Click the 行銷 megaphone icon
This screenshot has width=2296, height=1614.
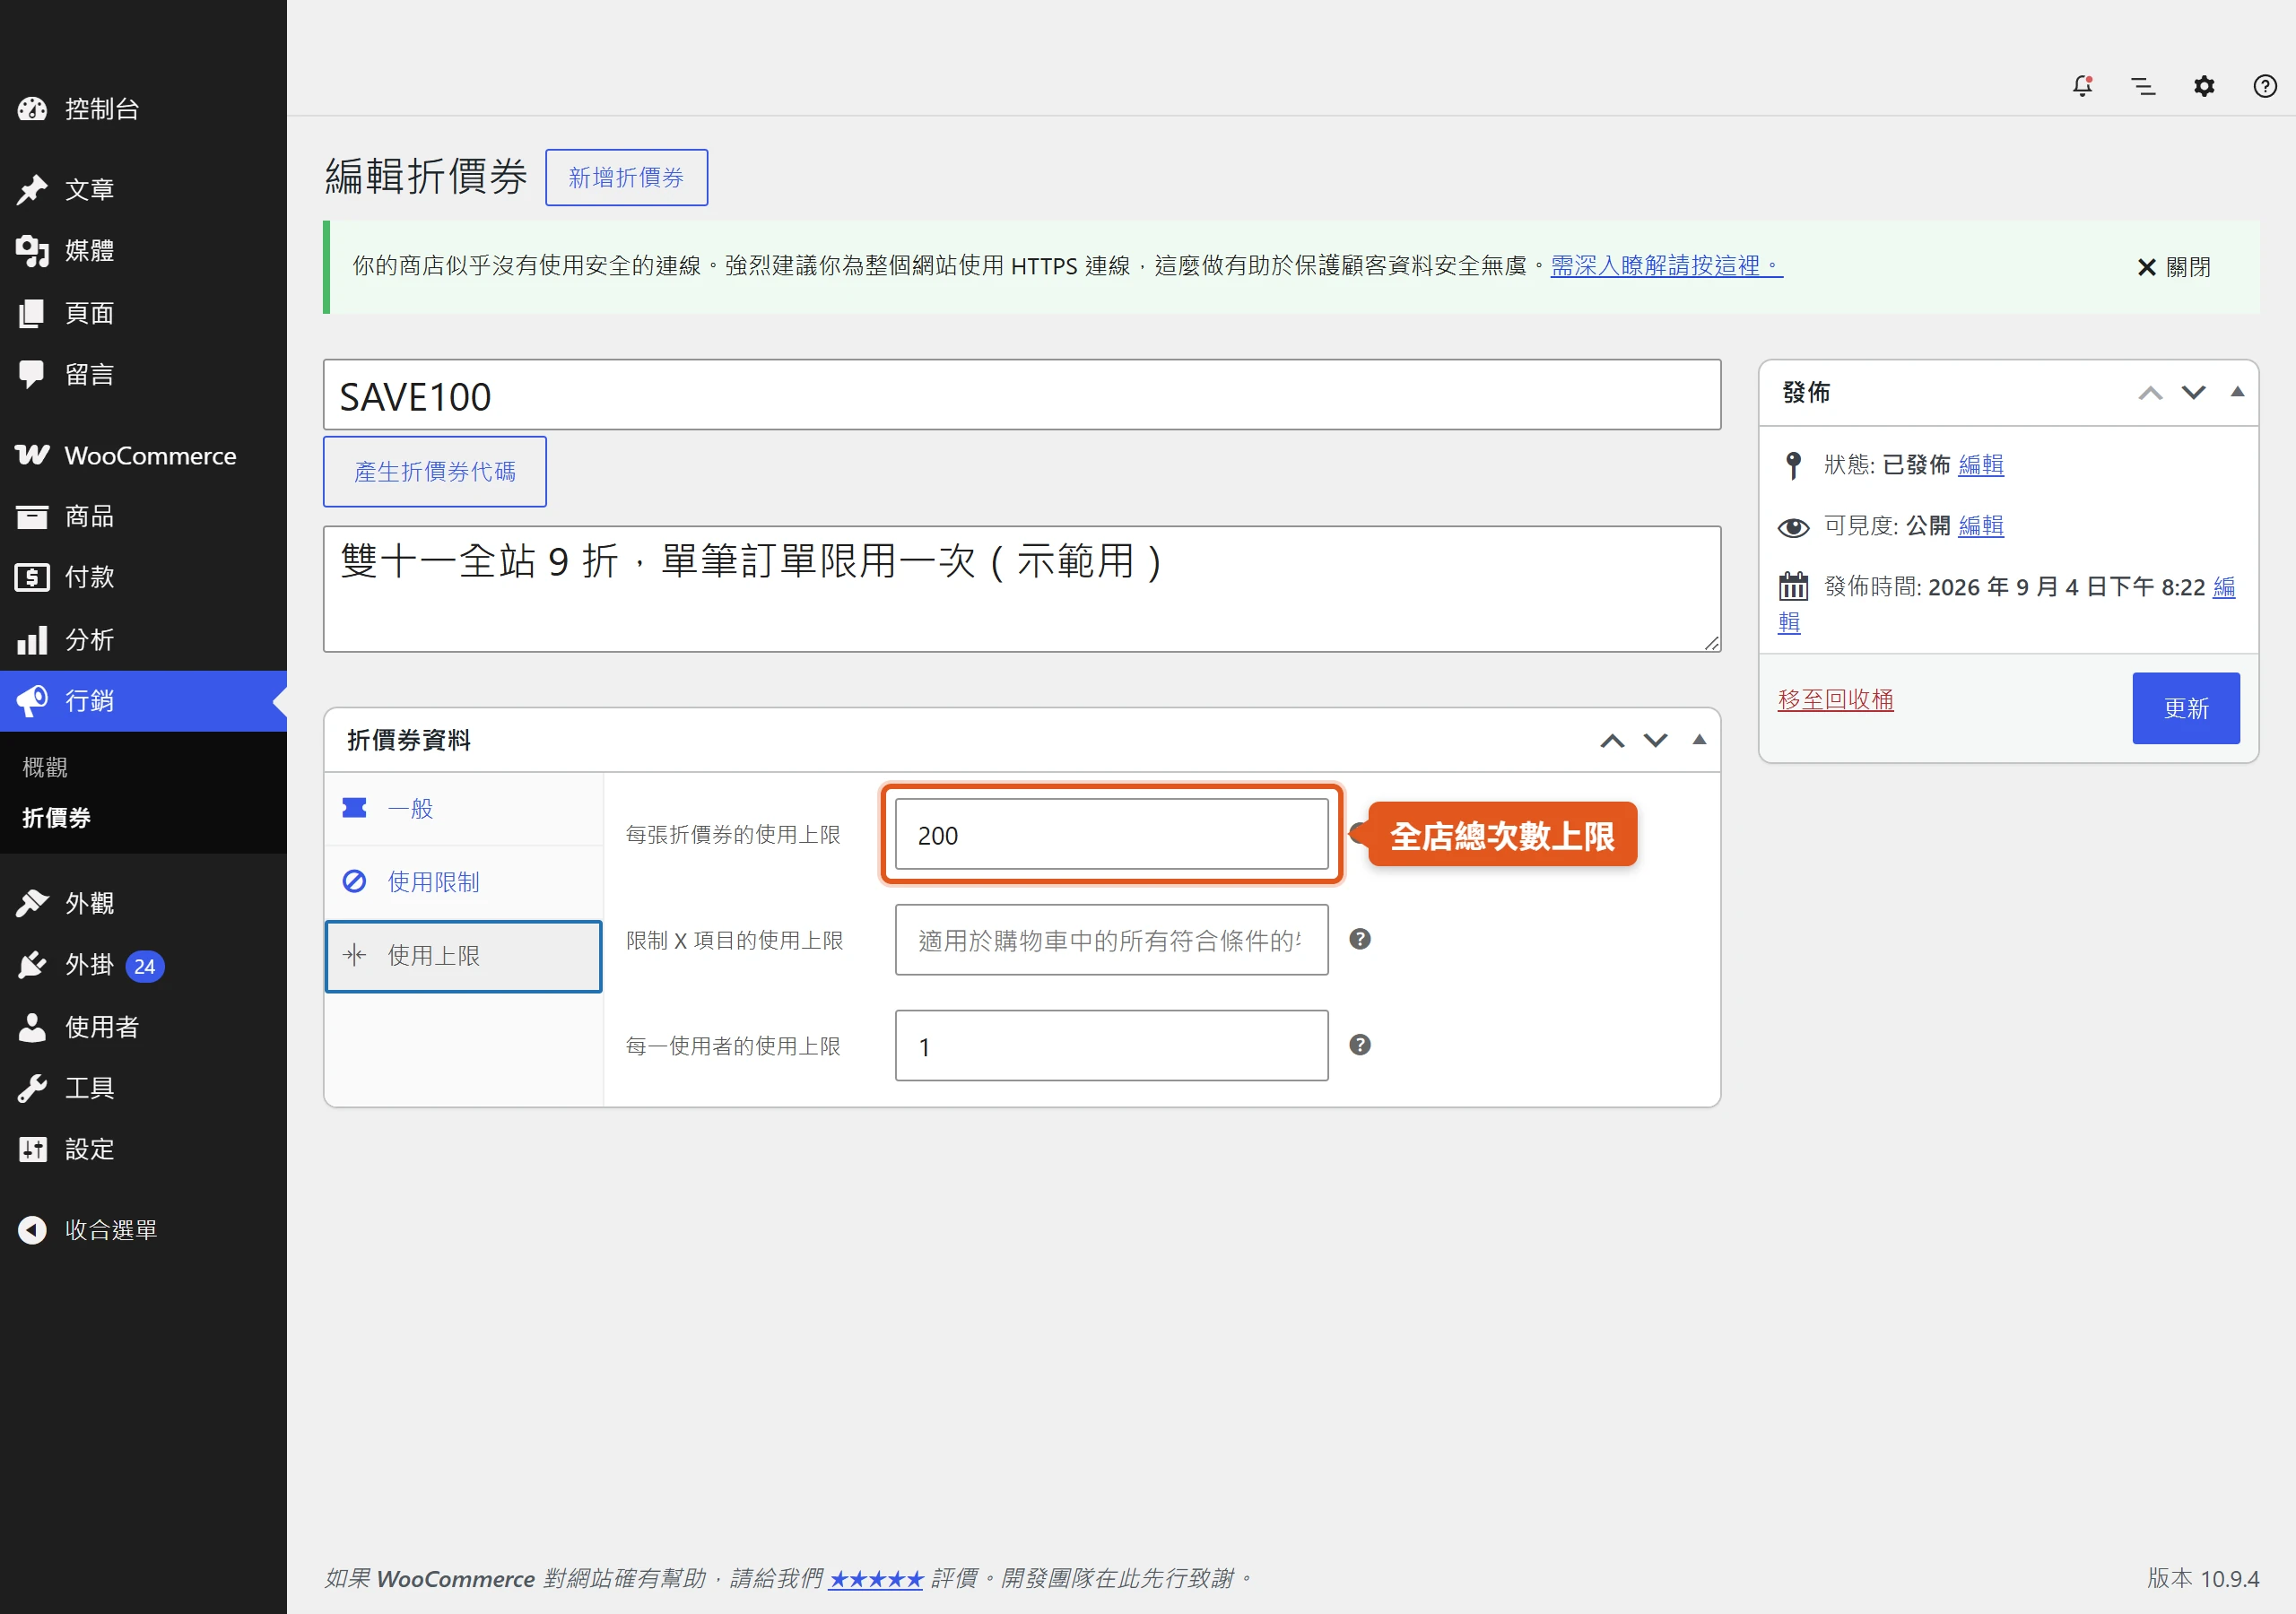tap(32, 701)
